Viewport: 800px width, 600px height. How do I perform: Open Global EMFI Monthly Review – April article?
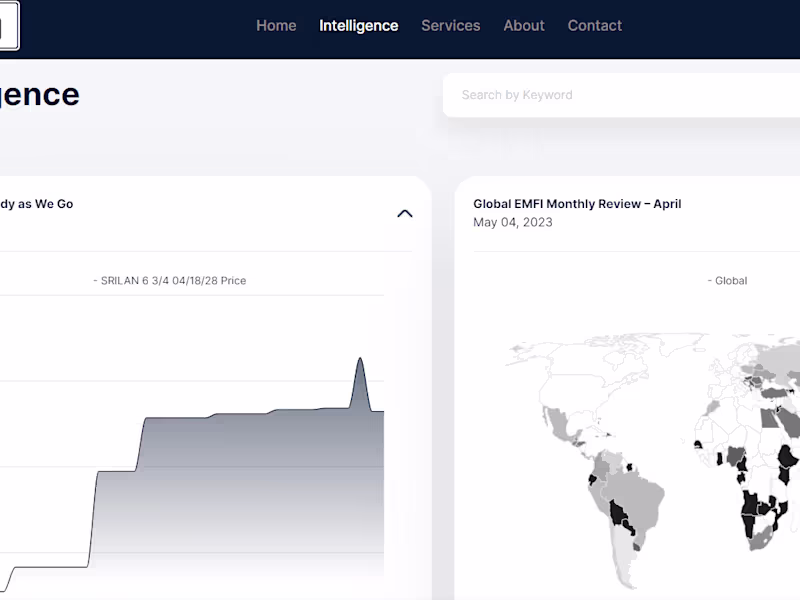tap(577, 204)
